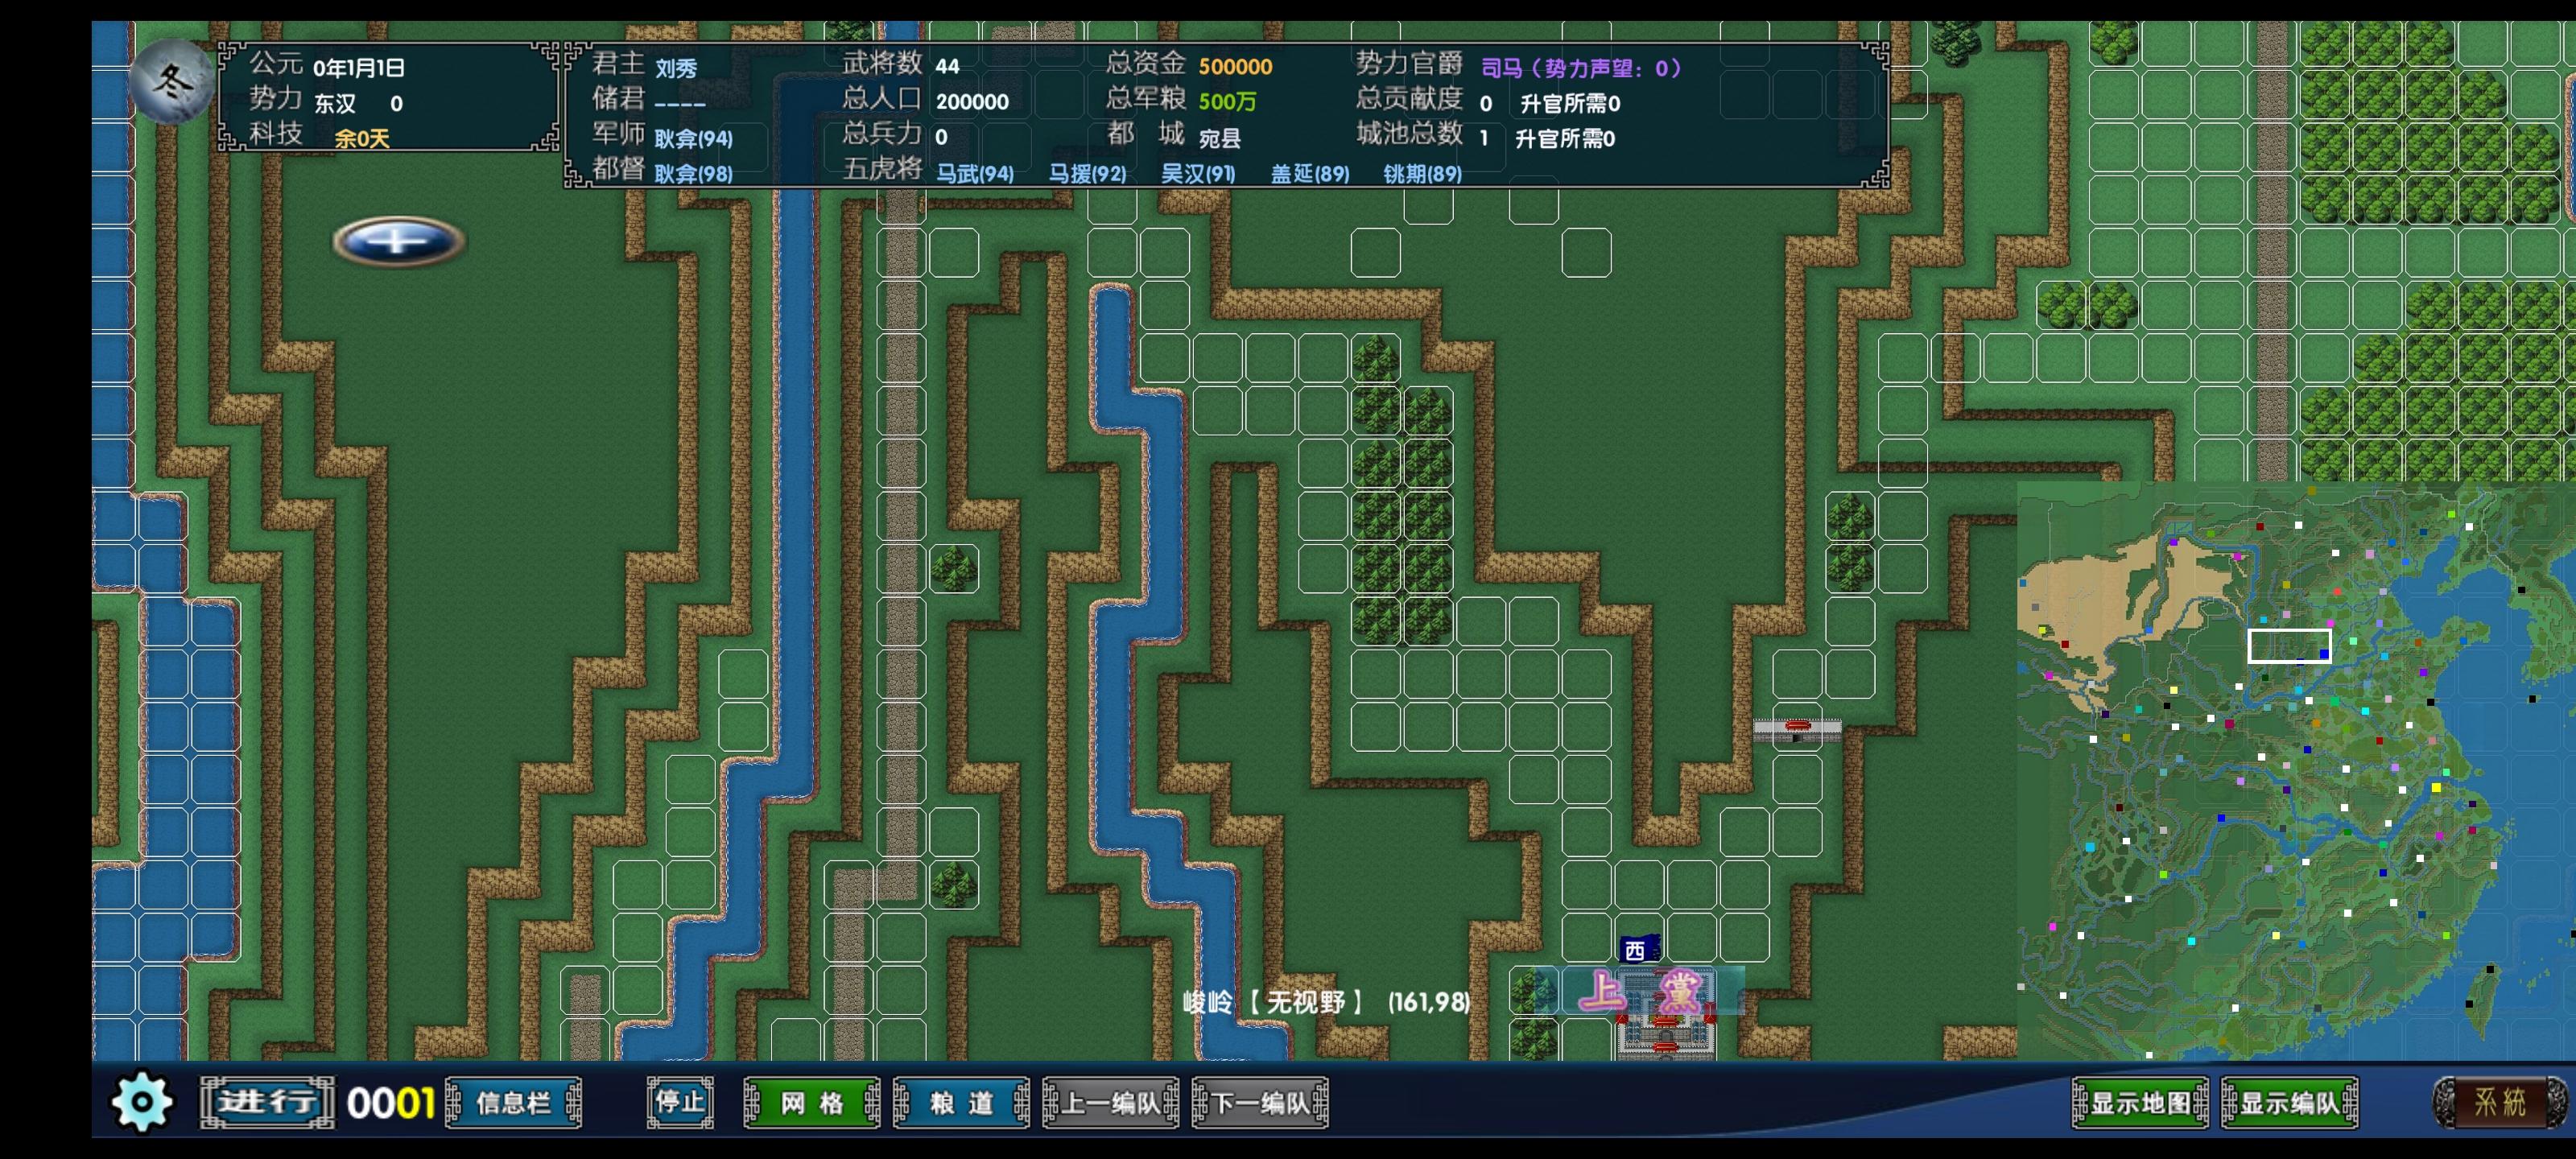Toggle 显示编队 formation display
This screenshot has width=2576, height=1159.
coord(2289,1103)
